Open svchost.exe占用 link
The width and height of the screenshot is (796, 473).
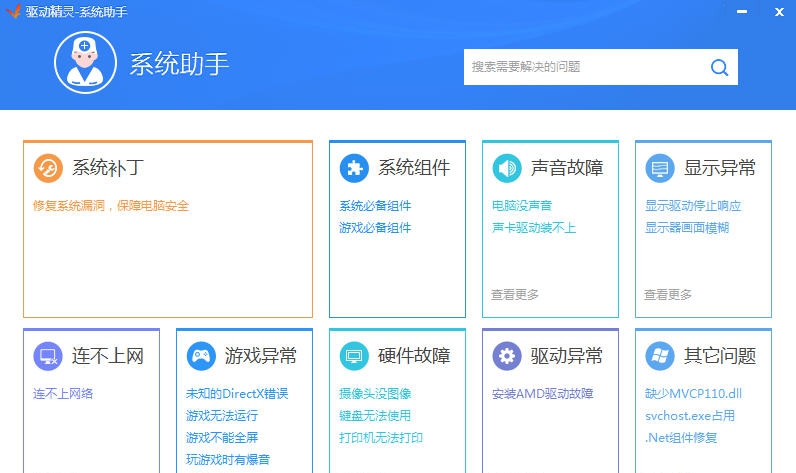(x=690, y=416)
